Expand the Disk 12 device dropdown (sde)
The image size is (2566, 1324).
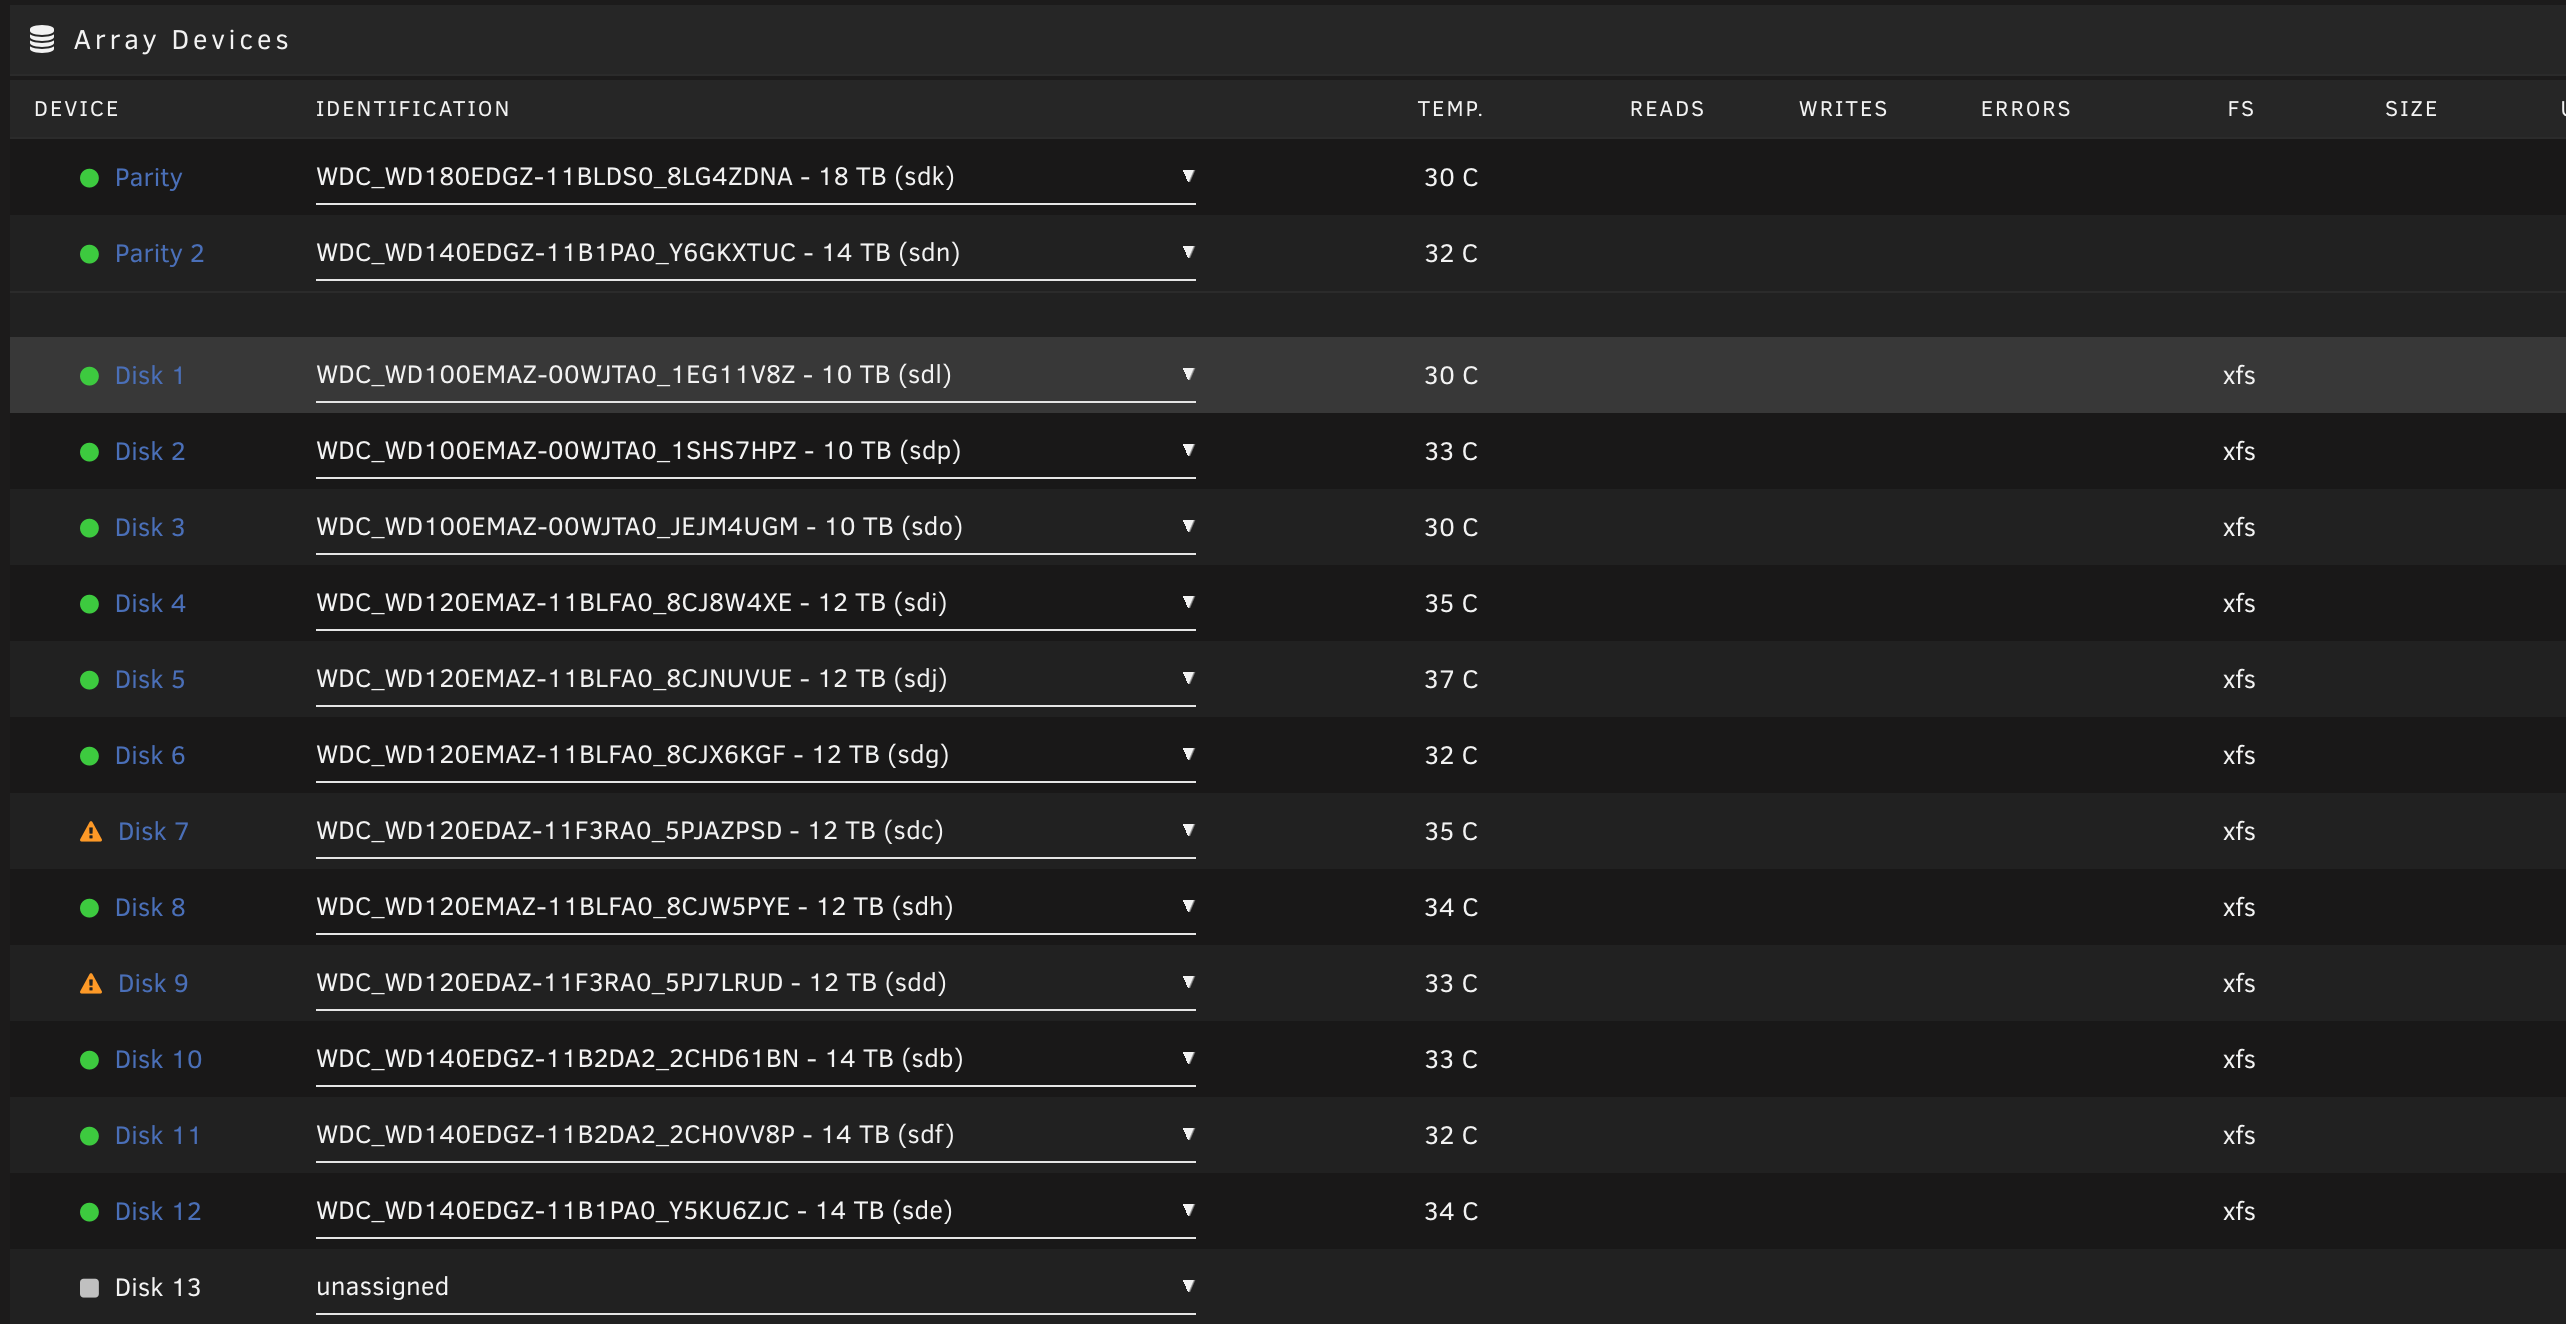click(x=755, y=1212)
